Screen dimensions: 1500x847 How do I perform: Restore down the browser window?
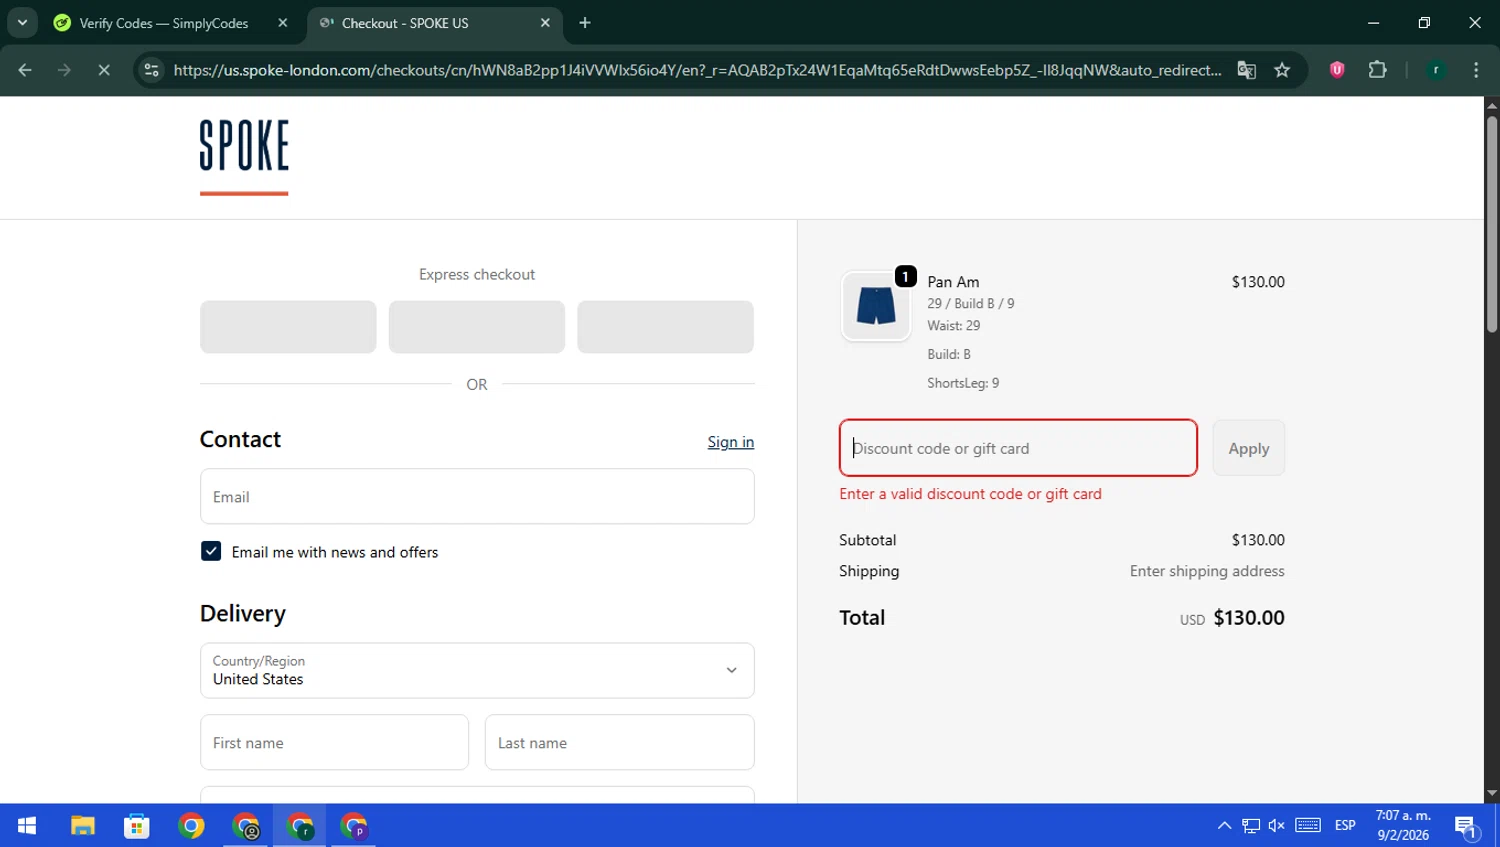pos(1424,23)
